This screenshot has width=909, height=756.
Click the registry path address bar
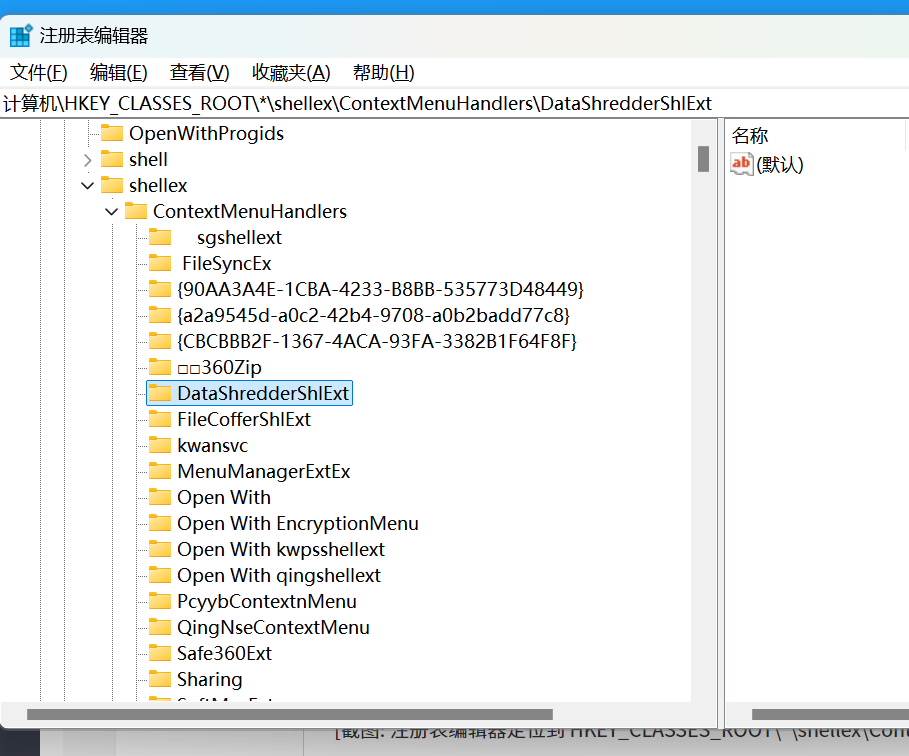point(454,104)
